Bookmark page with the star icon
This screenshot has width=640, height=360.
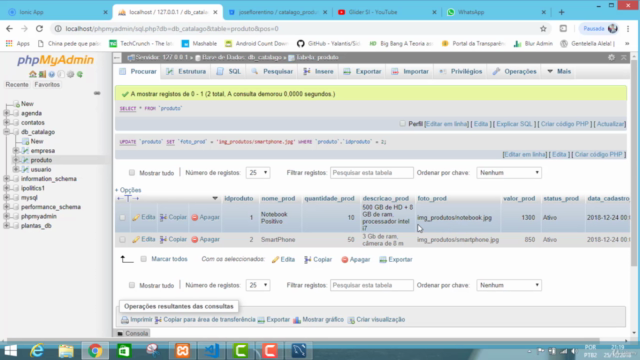543,29
